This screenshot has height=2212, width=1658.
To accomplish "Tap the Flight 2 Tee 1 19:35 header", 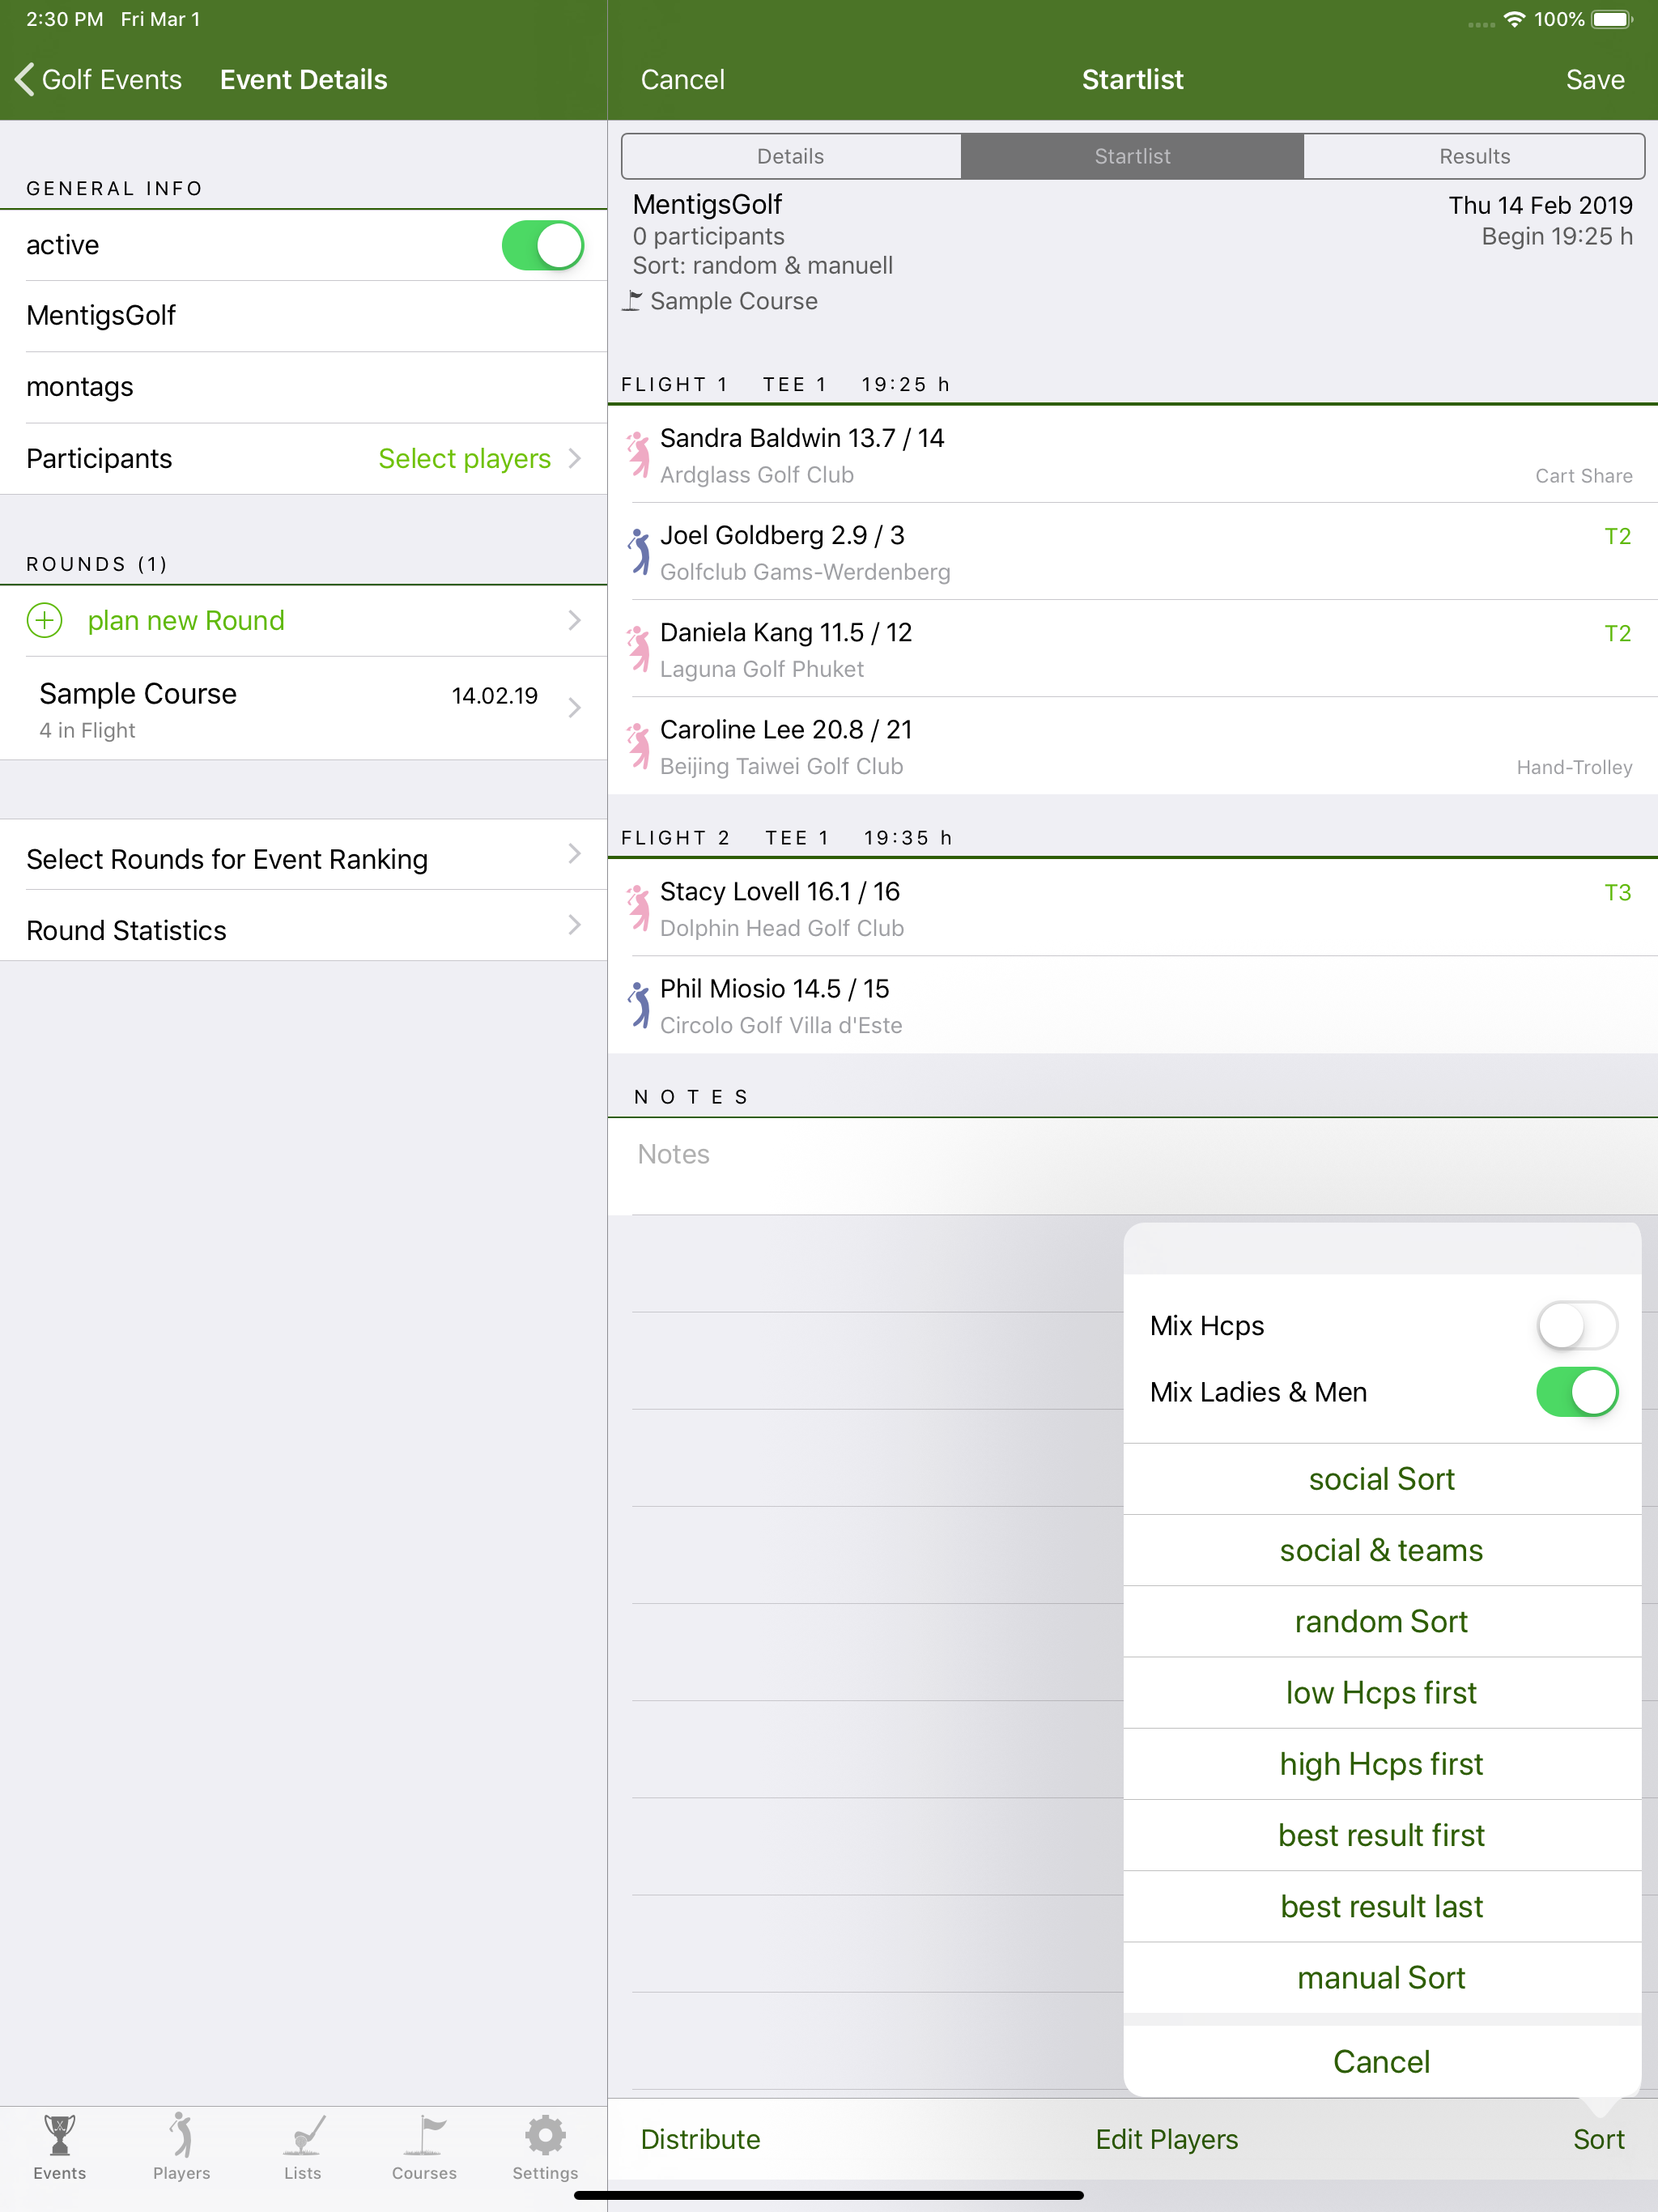I will 786,838.
